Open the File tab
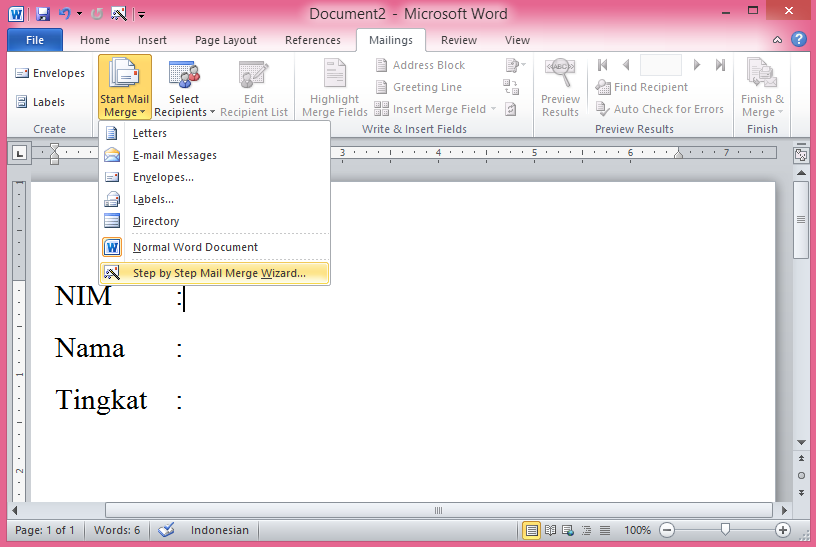Screen dimensions: 816x547 pos(35,40)
